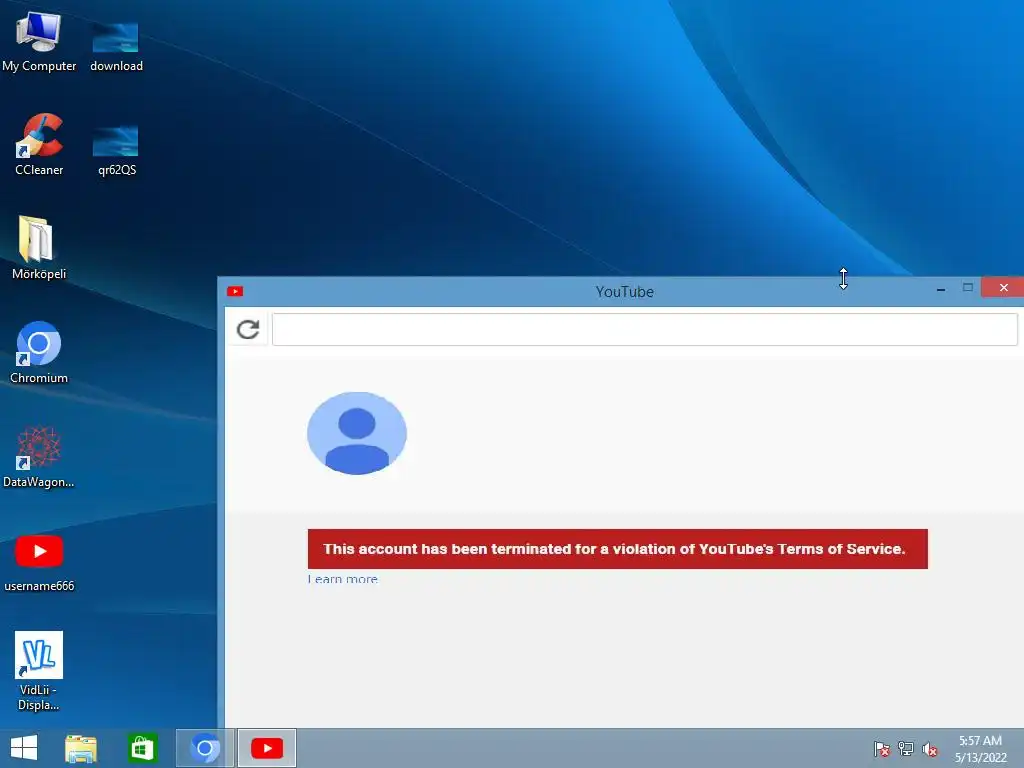Image resolution: width=1024 pixels, height=768 pixels.
Task: Open network status tray icon
Action: coord(906,749)
